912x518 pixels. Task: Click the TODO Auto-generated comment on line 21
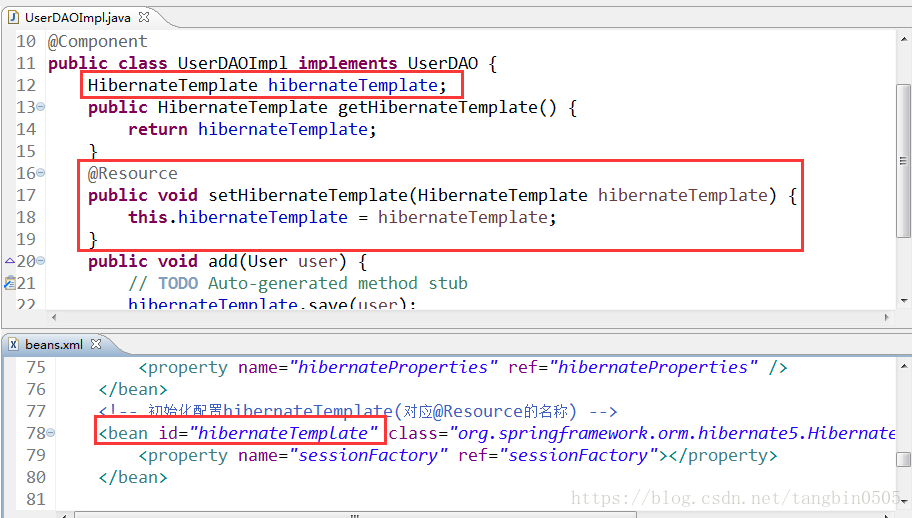298,284
